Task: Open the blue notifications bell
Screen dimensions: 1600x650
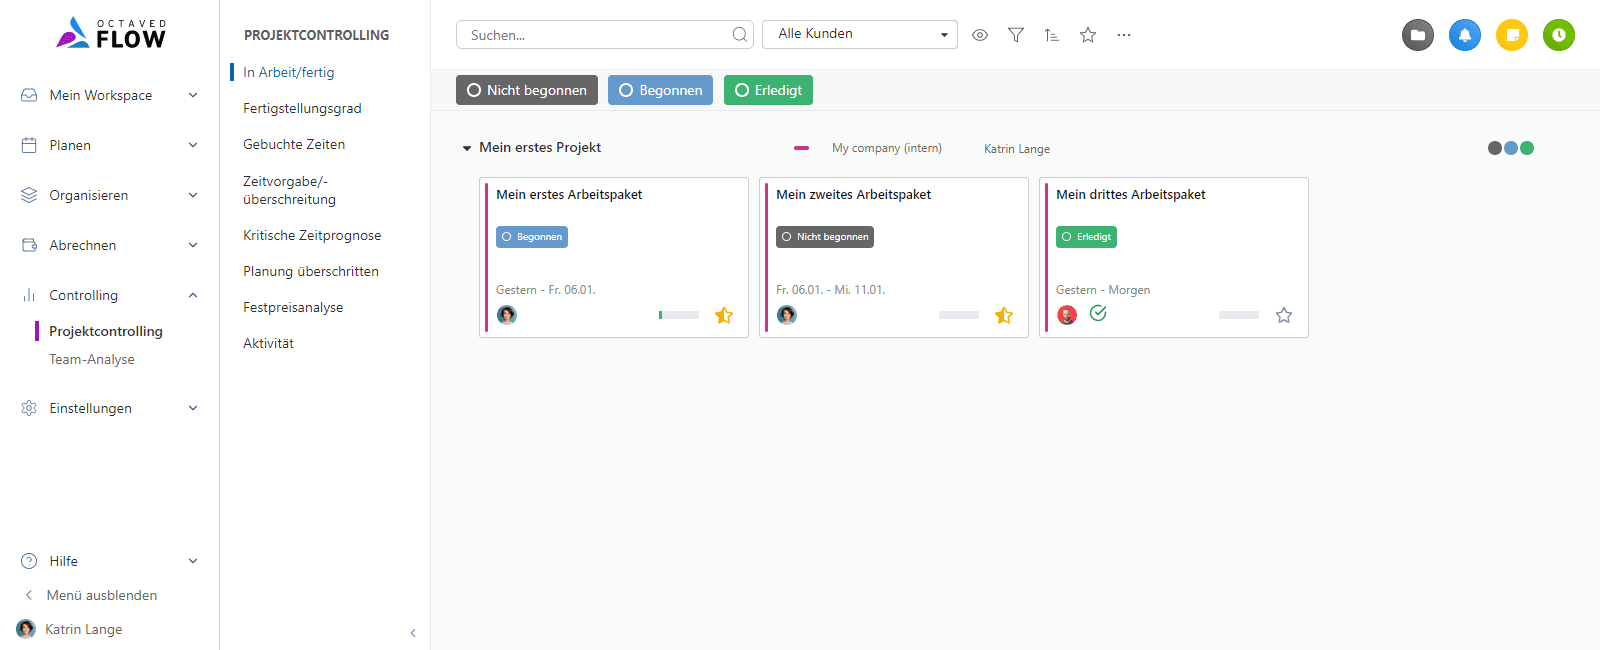Action: tap(1465, 35)
